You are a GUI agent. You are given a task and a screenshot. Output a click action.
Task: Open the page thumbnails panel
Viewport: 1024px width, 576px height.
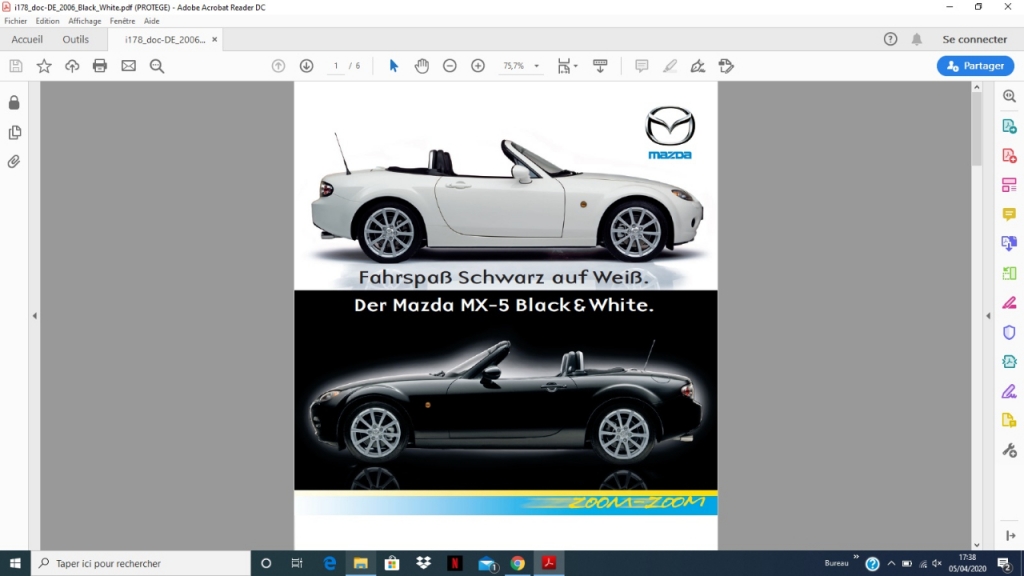point(14,133)
